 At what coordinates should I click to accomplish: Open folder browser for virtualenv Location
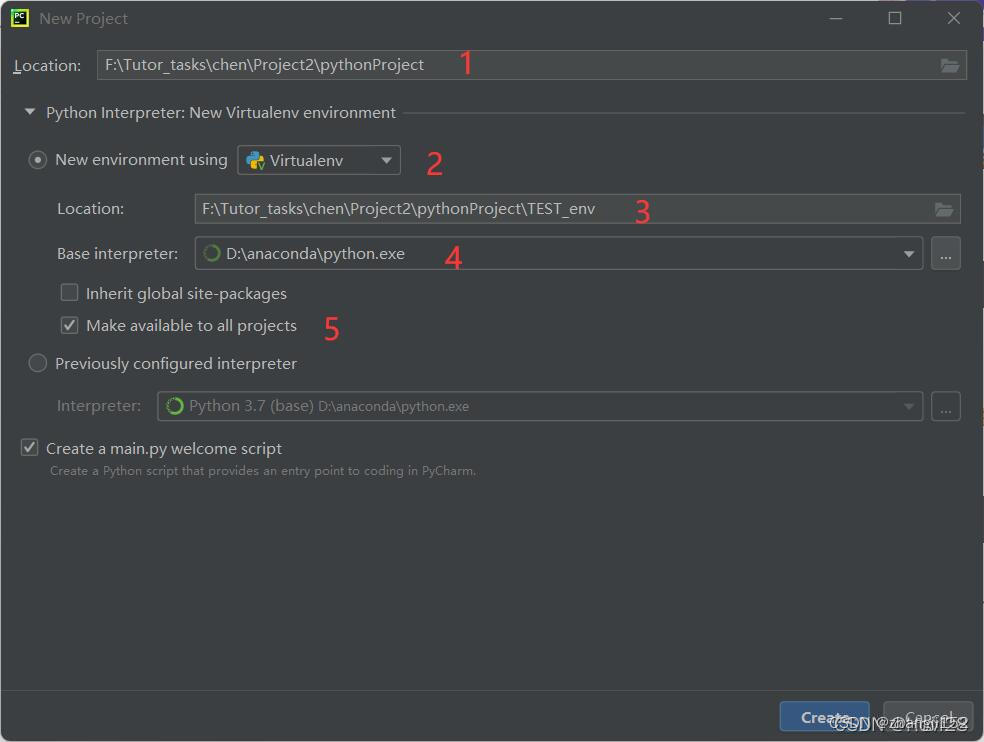point(944,208)
